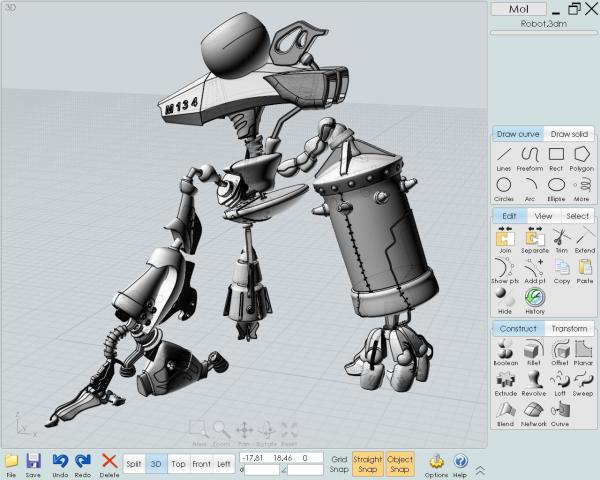Select the Circles tool
Viewport: 600px width, 480px height.
[504, 190]
